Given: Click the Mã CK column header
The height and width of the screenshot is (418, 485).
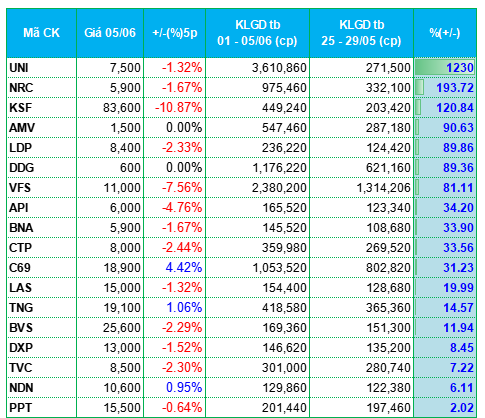Looking at the screenshot, I should tap(42, 33).
